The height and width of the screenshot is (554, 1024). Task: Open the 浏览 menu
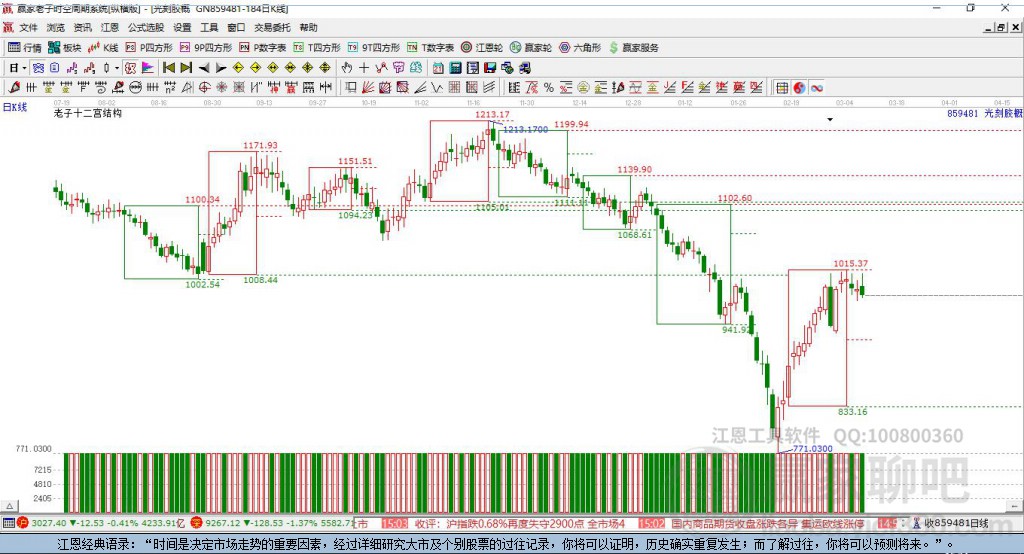(x=56, y=27)
